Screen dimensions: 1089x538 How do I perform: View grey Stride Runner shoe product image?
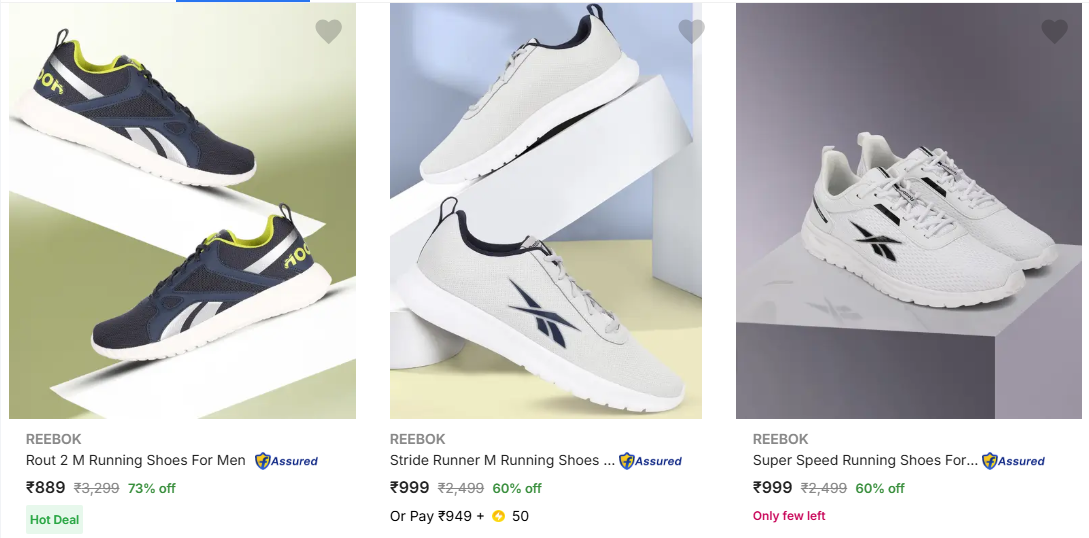pyautogui.click(x=545, y=210)
